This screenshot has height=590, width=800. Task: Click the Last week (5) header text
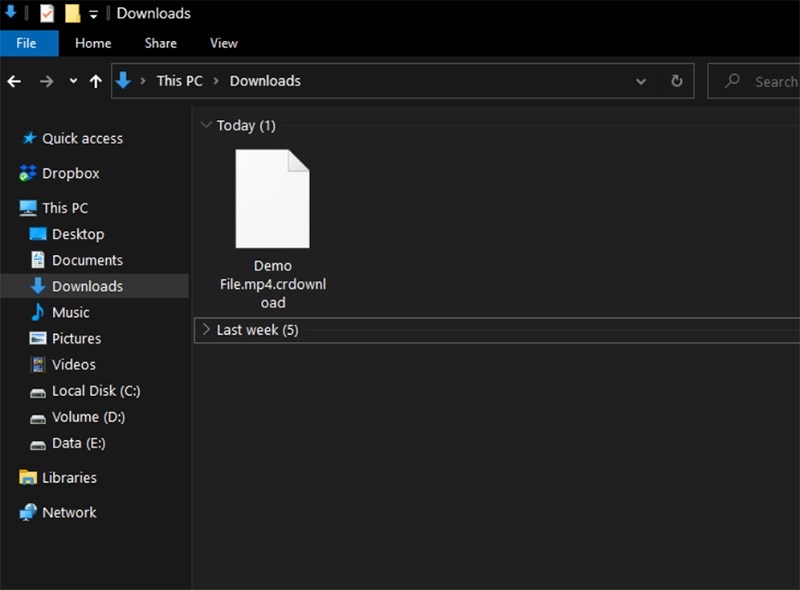click(257, 330)
